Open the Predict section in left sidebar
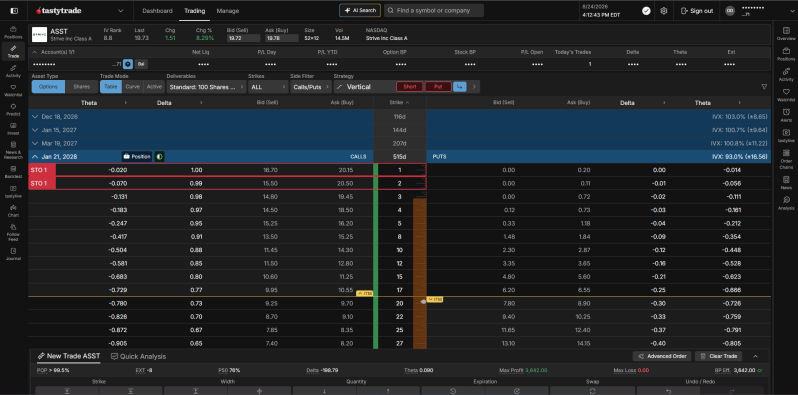The width and height of the screenshot is (798, 395). click(x=13, y=109)
